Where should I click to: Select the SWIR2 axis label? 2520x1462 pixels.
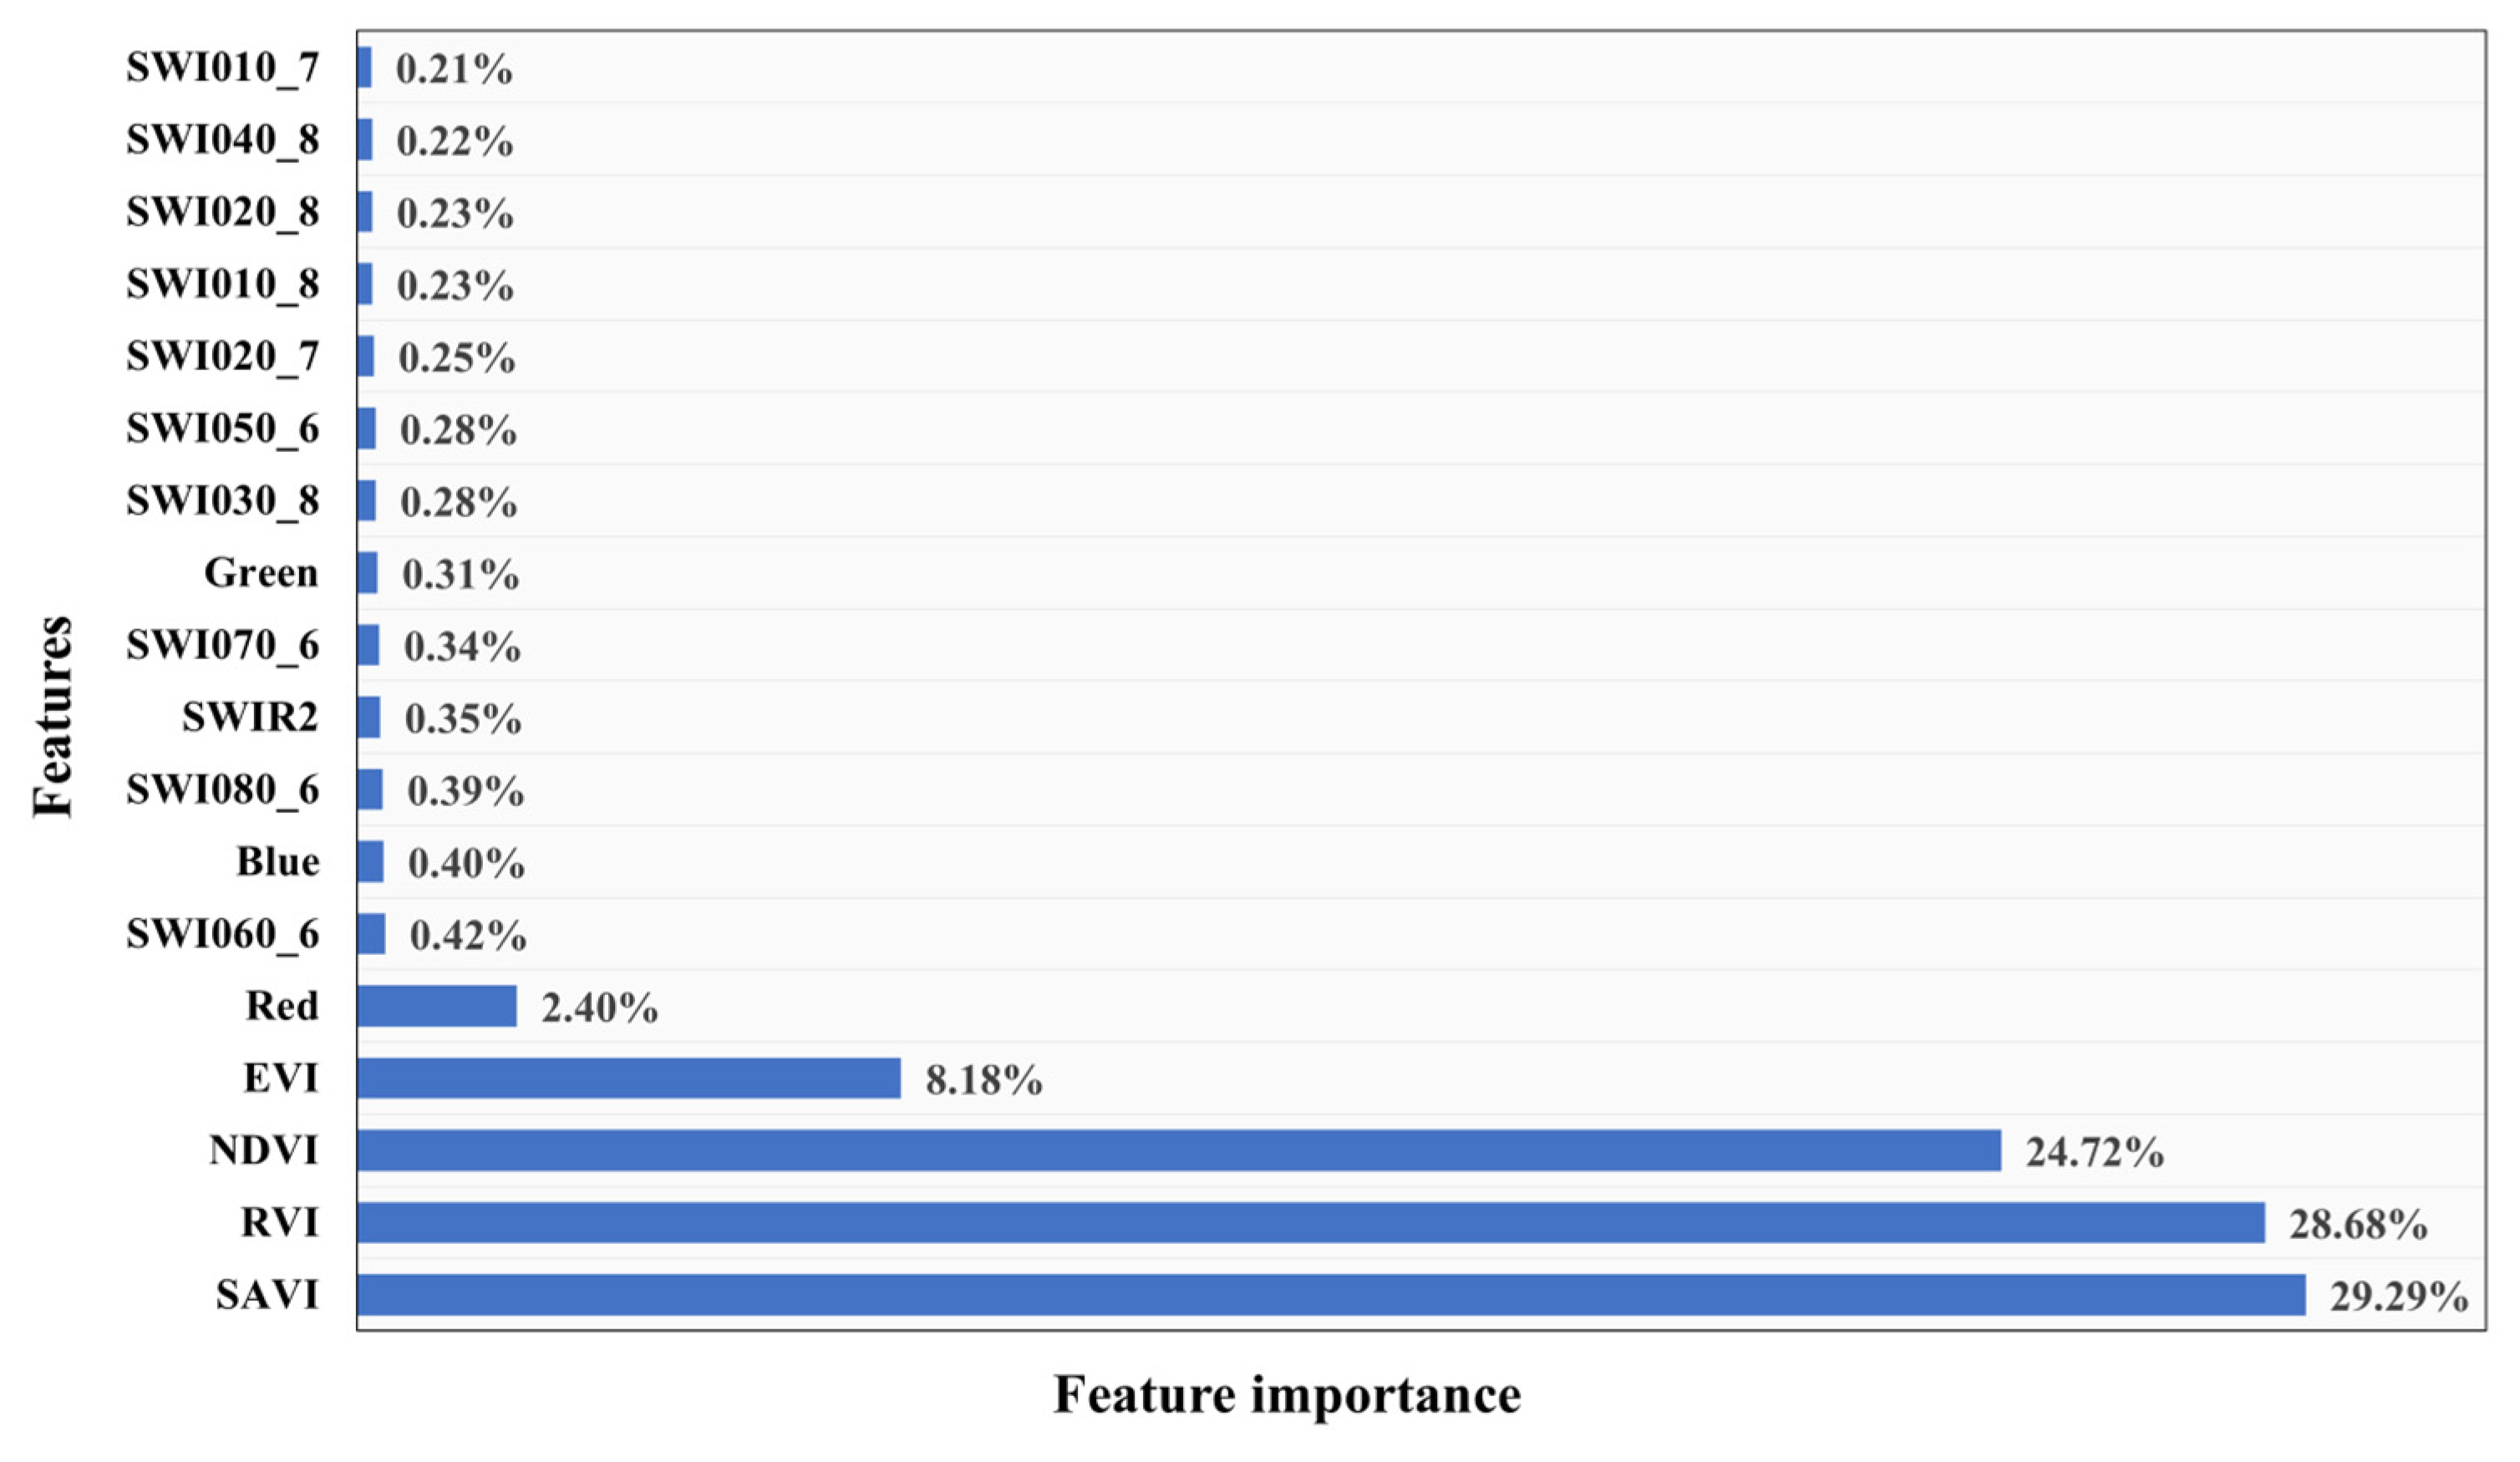(249, 717)
